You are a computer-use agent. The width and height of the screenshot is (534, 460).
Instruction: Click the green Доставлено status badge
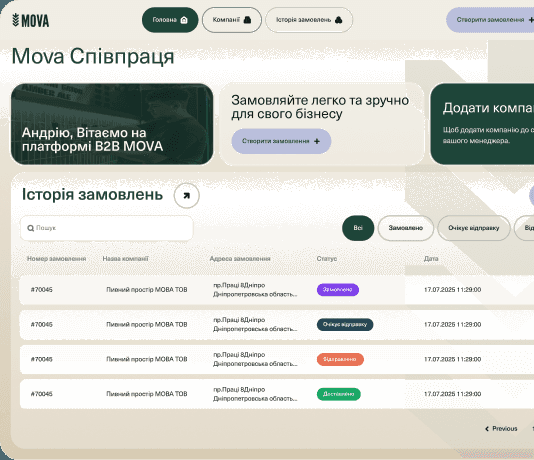coord(339,394)
